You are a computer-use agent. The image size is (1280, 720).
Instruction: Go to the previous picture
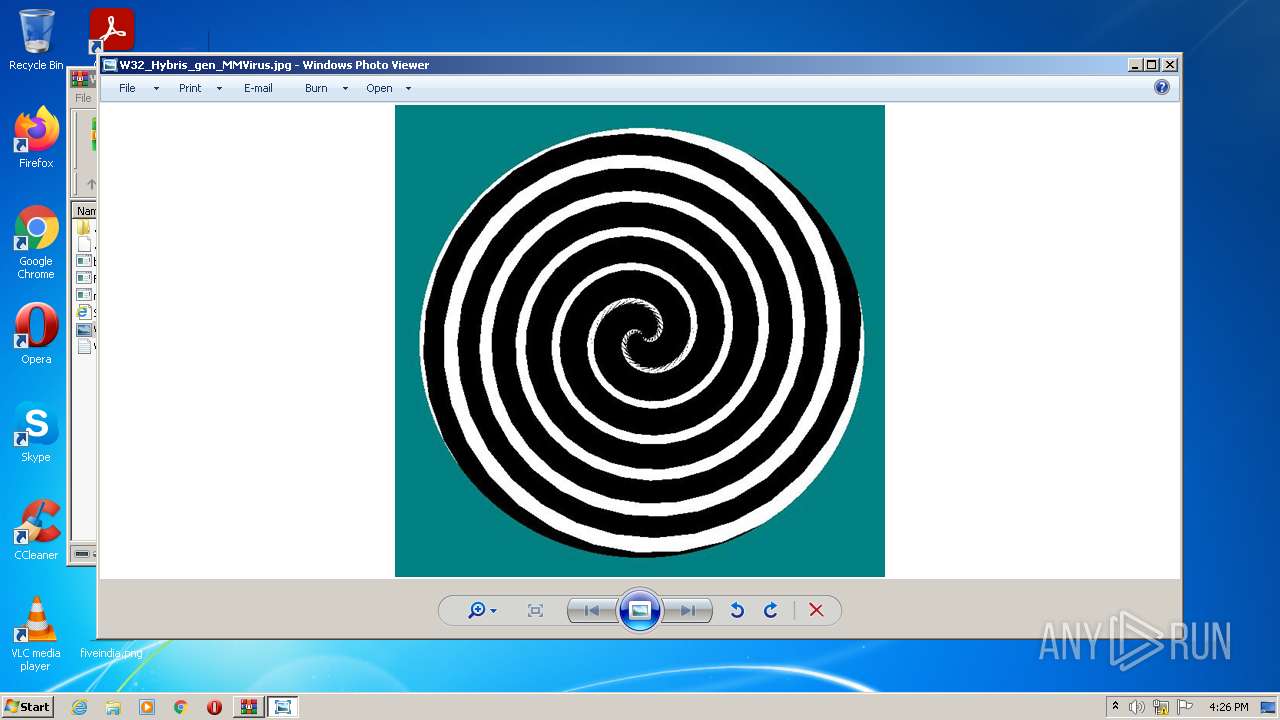[x=592, y=610]
